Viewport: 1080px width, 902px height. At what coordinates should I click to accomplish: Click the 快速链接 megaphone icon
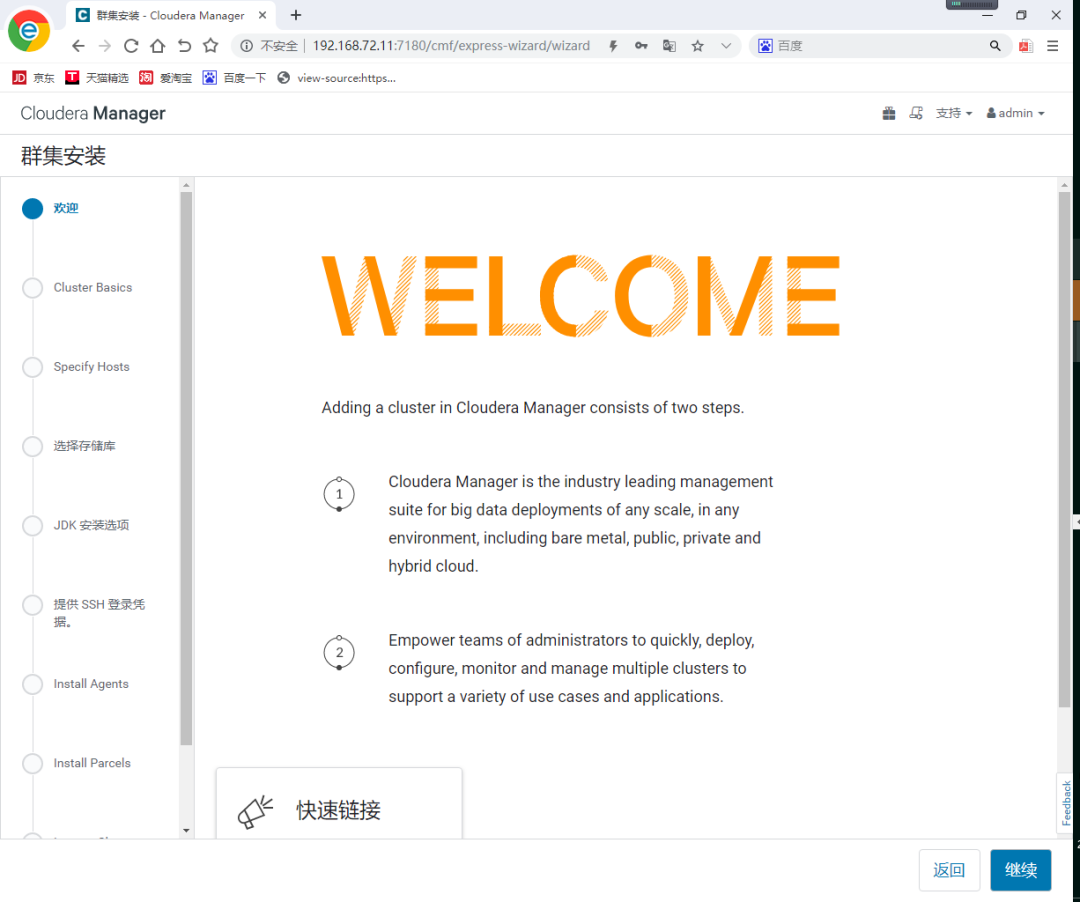[256, 812]
